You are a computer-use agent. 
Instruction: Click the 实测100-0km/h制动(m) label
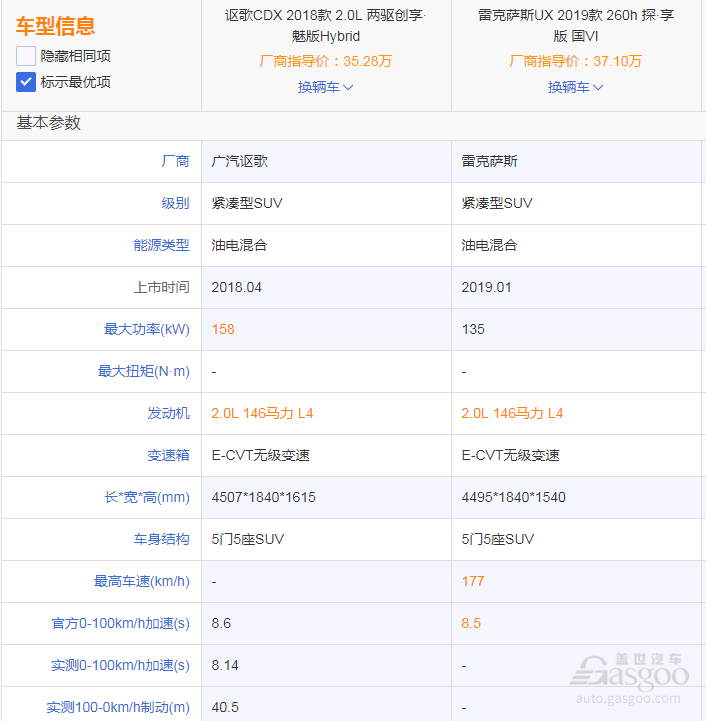pyautogui.click(x=118, y=707)
